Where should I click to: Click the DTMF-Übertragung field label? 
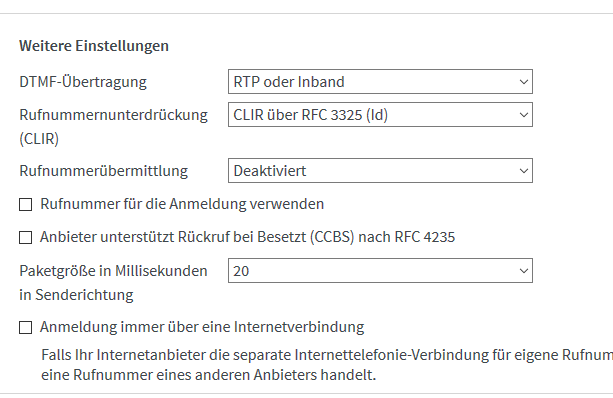pyautogui.click(x=83, y=82)
